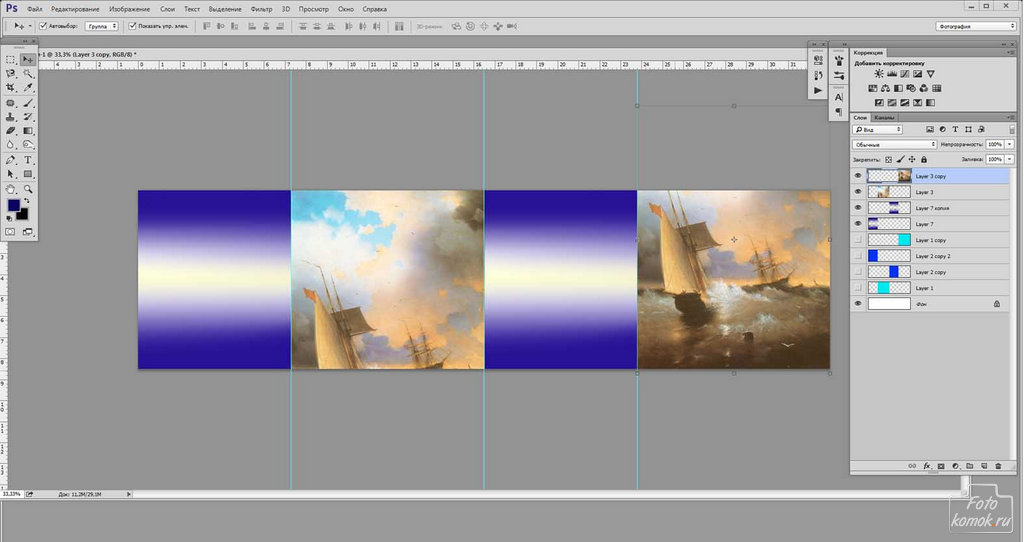The image size is (1024, 542).
Task: Toggle Показать упр. элем. checkbox
Action: (133, 26)
